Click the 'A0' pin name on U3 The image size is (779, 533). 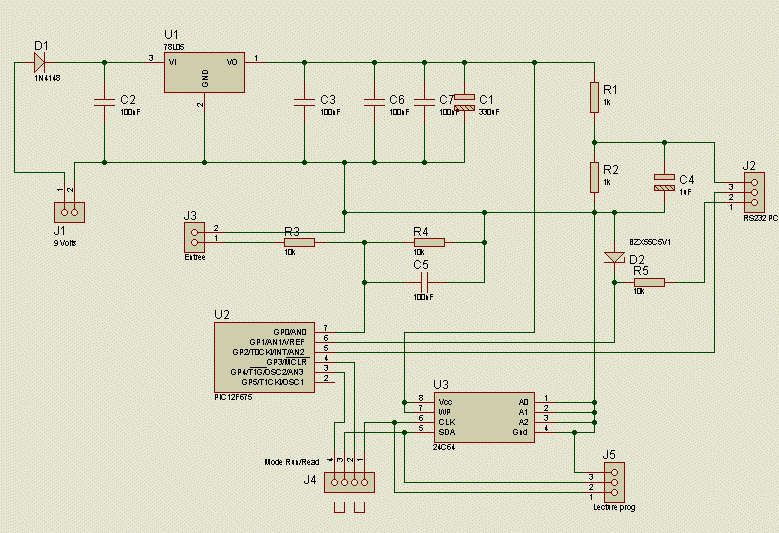click(x=524, y=402)
